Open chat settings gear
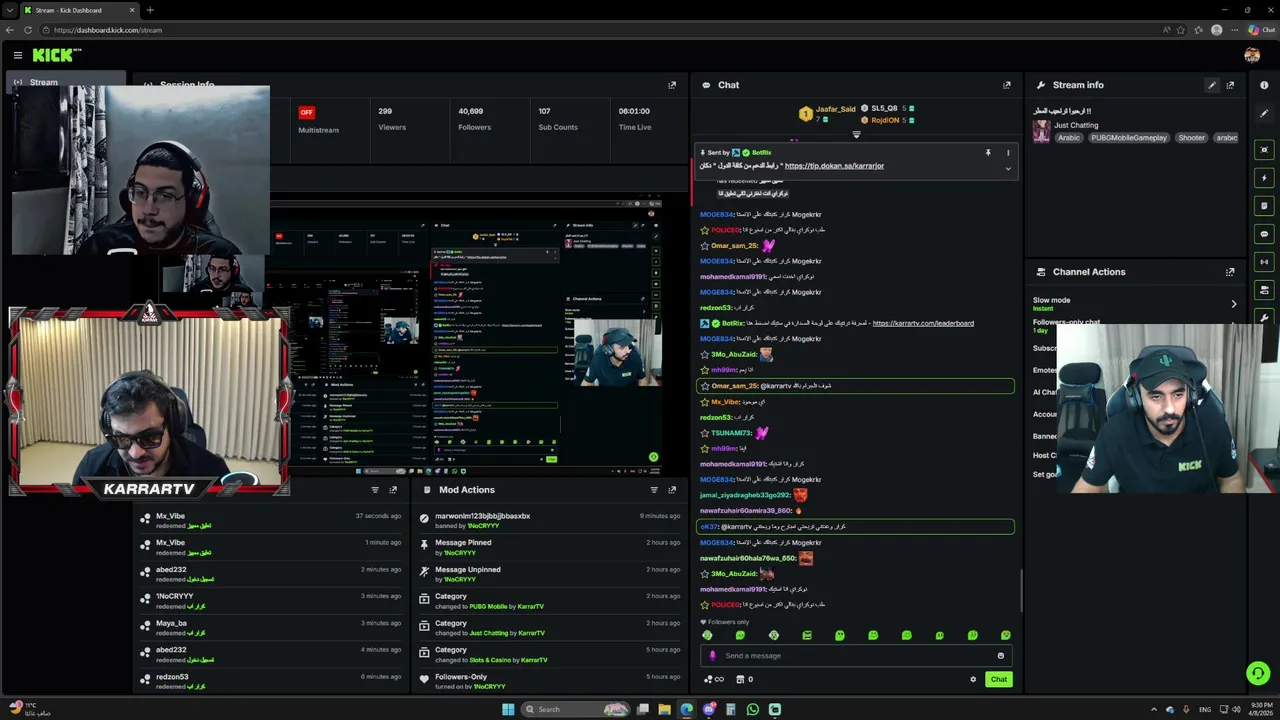 click(973, 680)
